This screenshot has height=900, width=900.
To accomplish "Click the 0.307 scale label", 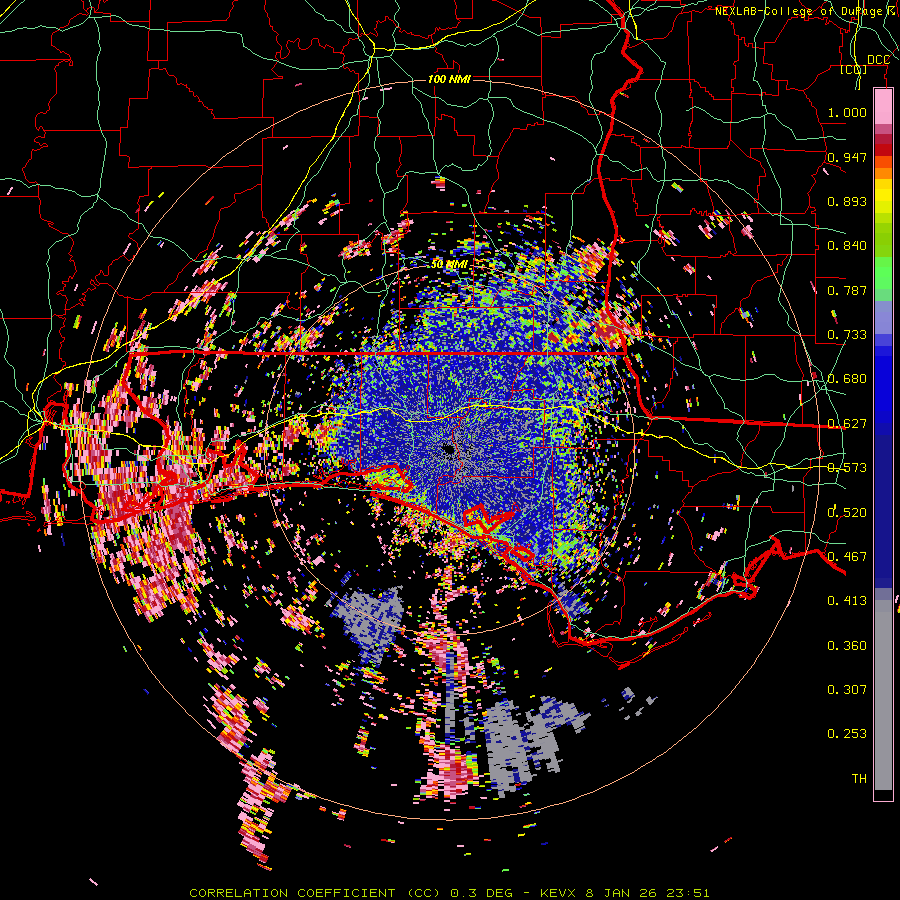I will [847, 690].
